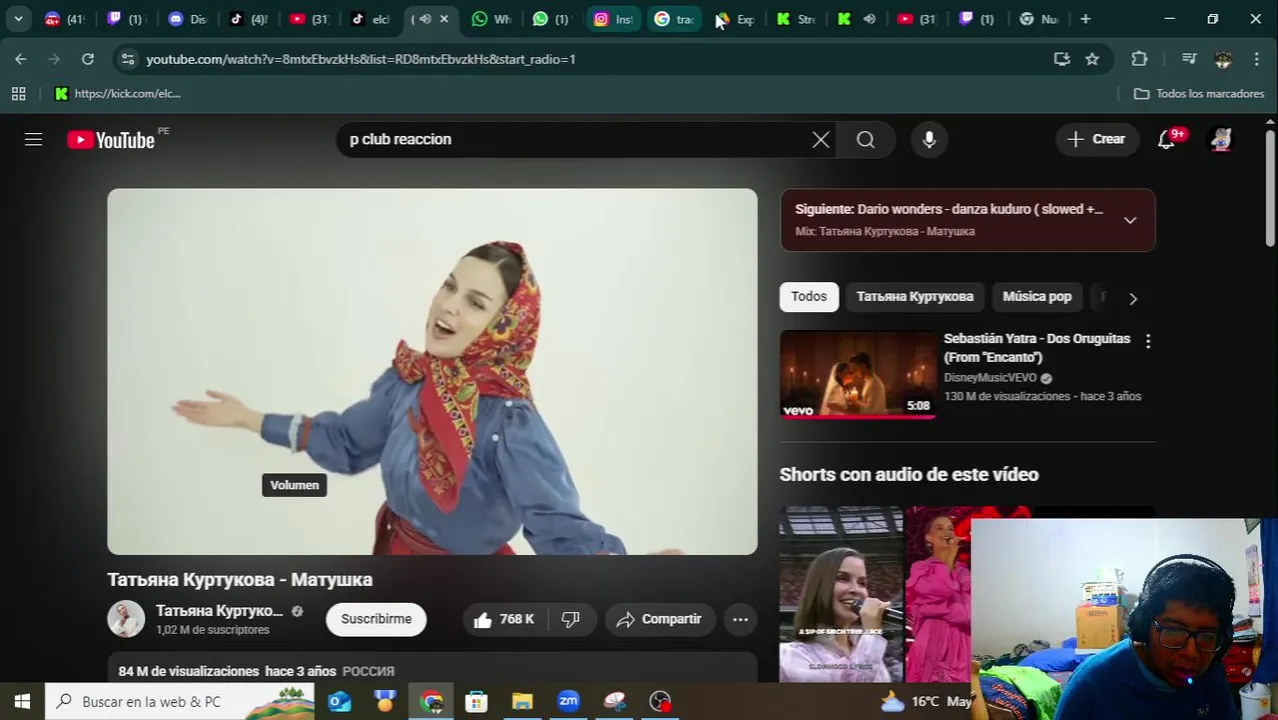Viewport: 1278px width, 720px height.
Task: Open Татьяна Куртукова channel avatar
Action: pyautogui.click(x=126, y=619)
